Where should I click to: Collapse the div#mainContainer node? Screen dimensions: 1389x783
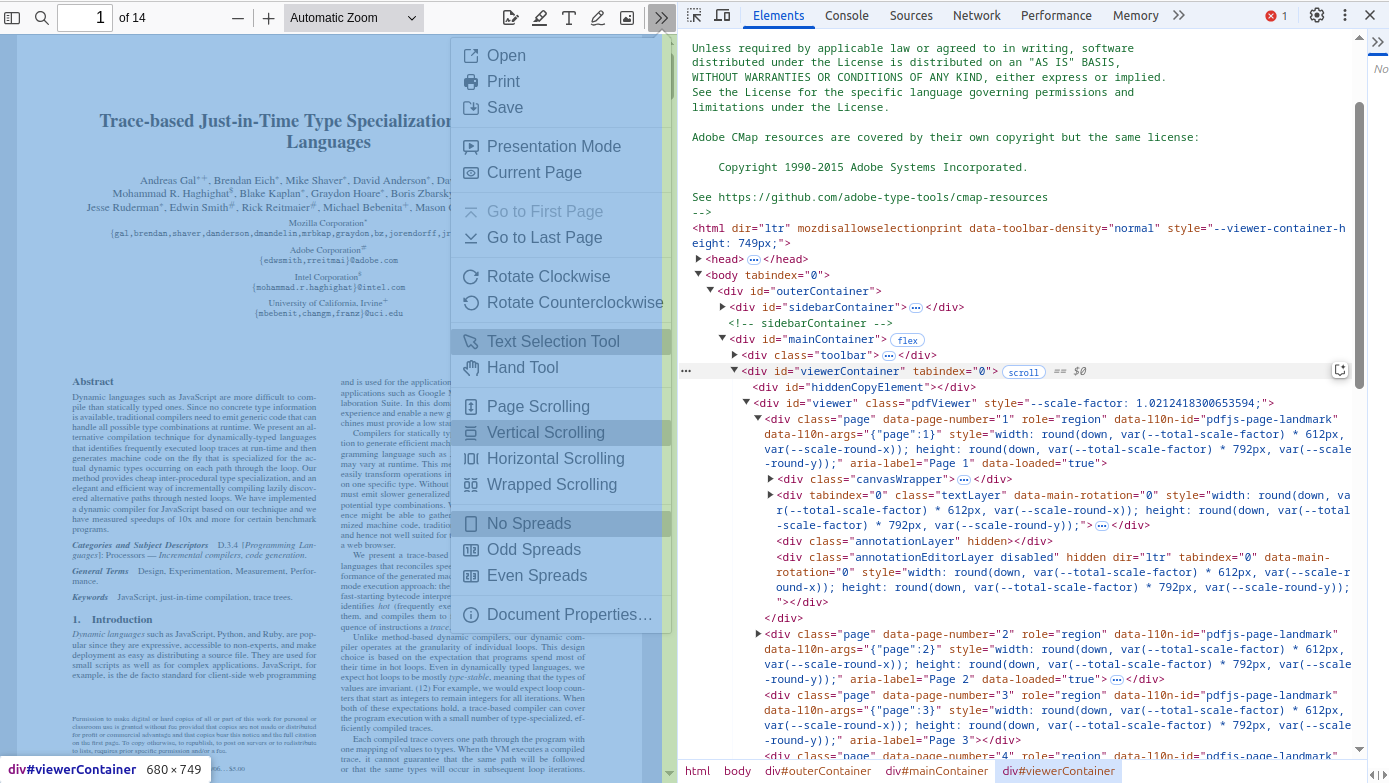click(723, 339)
